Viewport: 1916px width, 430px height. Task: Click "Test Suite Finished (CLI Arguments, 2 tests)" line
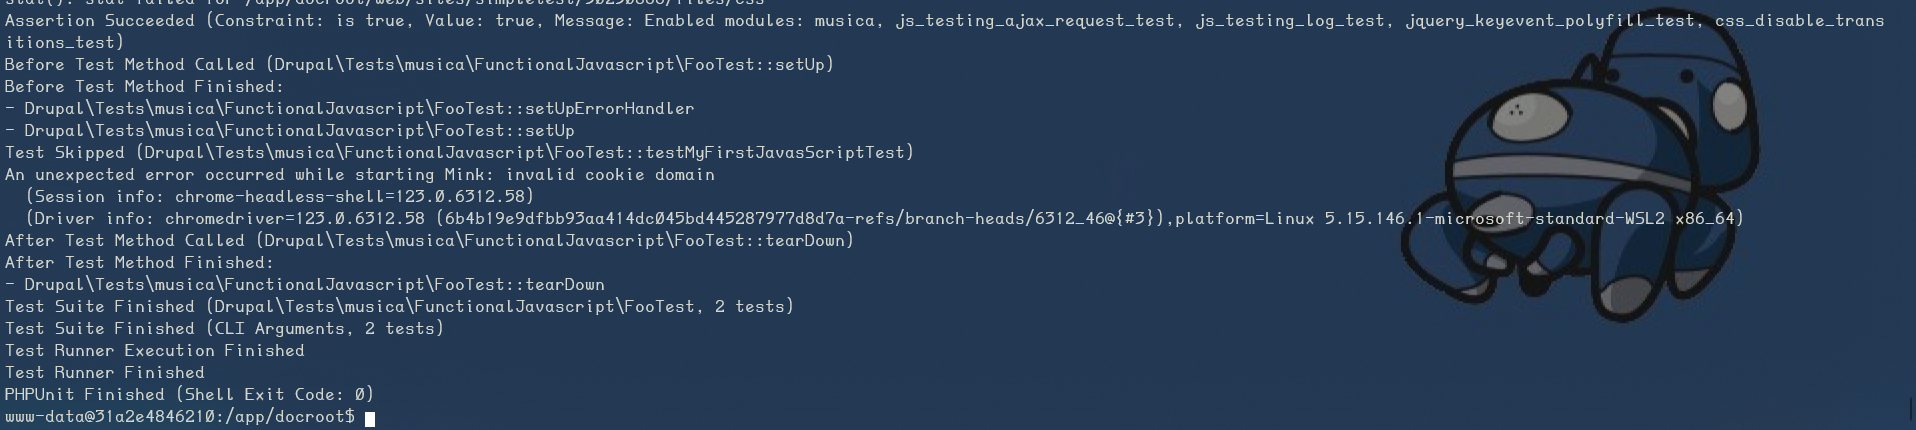pyautogui.click(x=224, y=329)
